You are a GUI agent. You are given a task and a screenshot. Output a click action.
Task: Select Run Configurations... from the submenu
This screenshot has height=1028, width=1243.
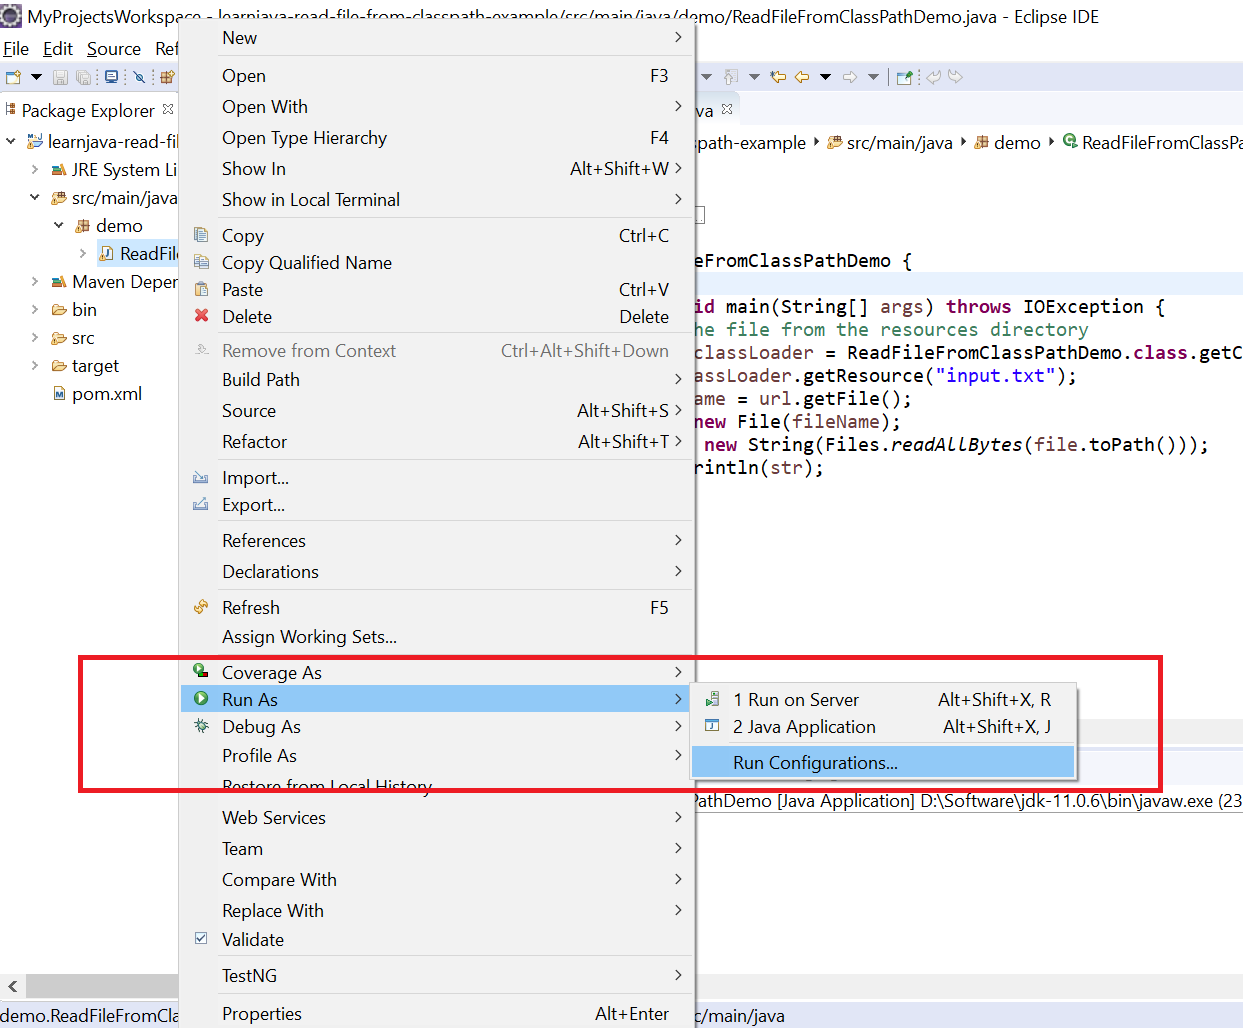click(815, 763)
